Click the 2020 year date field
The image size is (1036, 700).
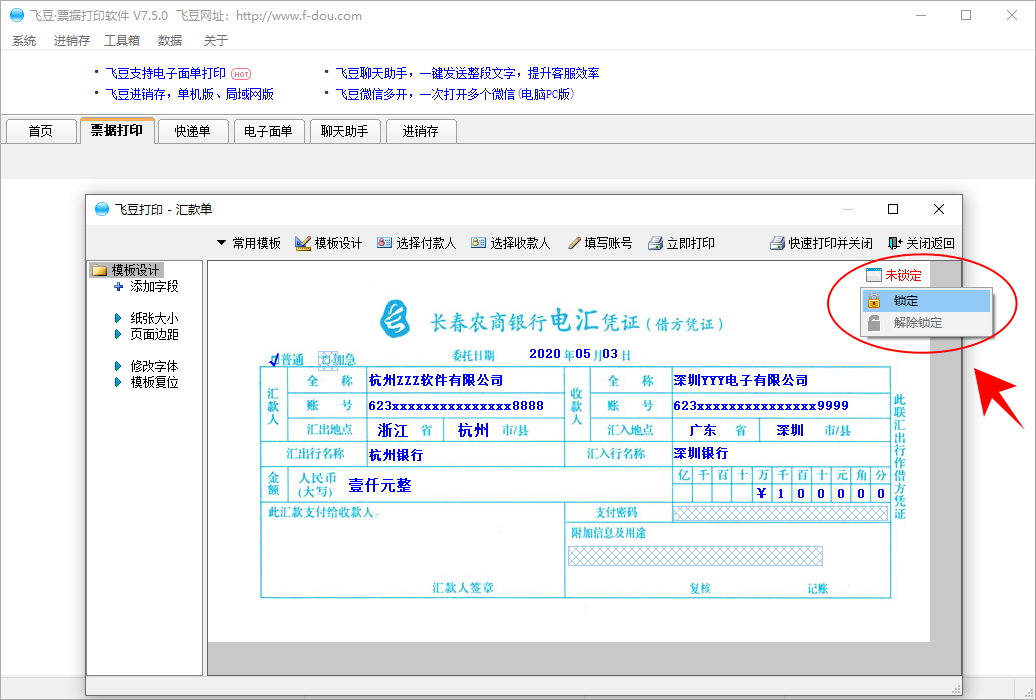545,354
